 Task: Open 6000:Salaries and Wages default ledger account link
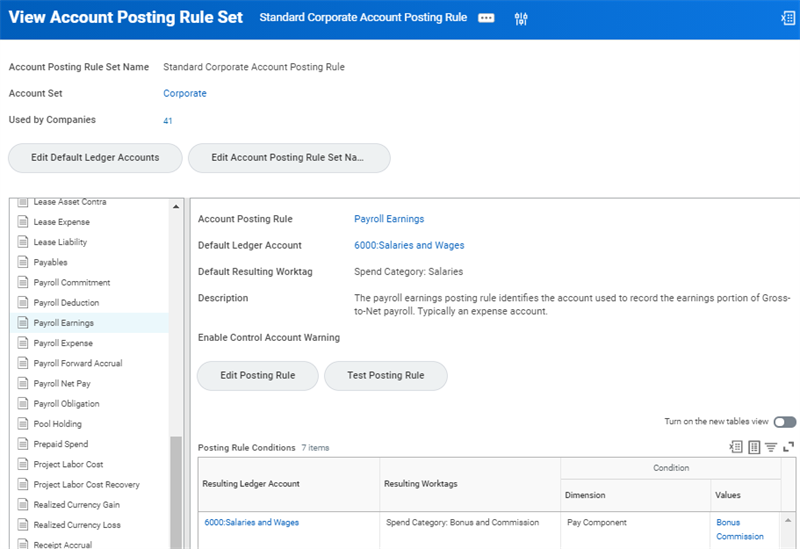coord(409,245)
